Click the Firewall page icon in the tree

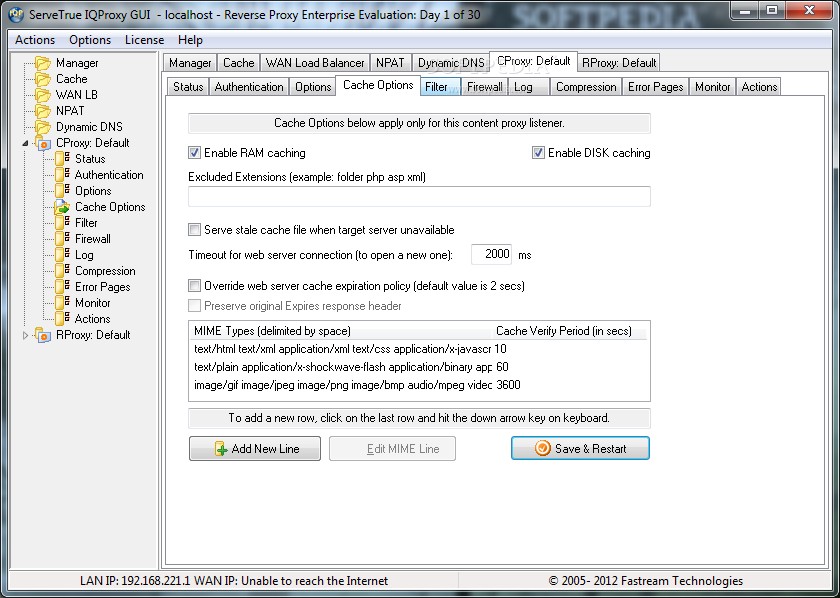[x=63, y=238]
